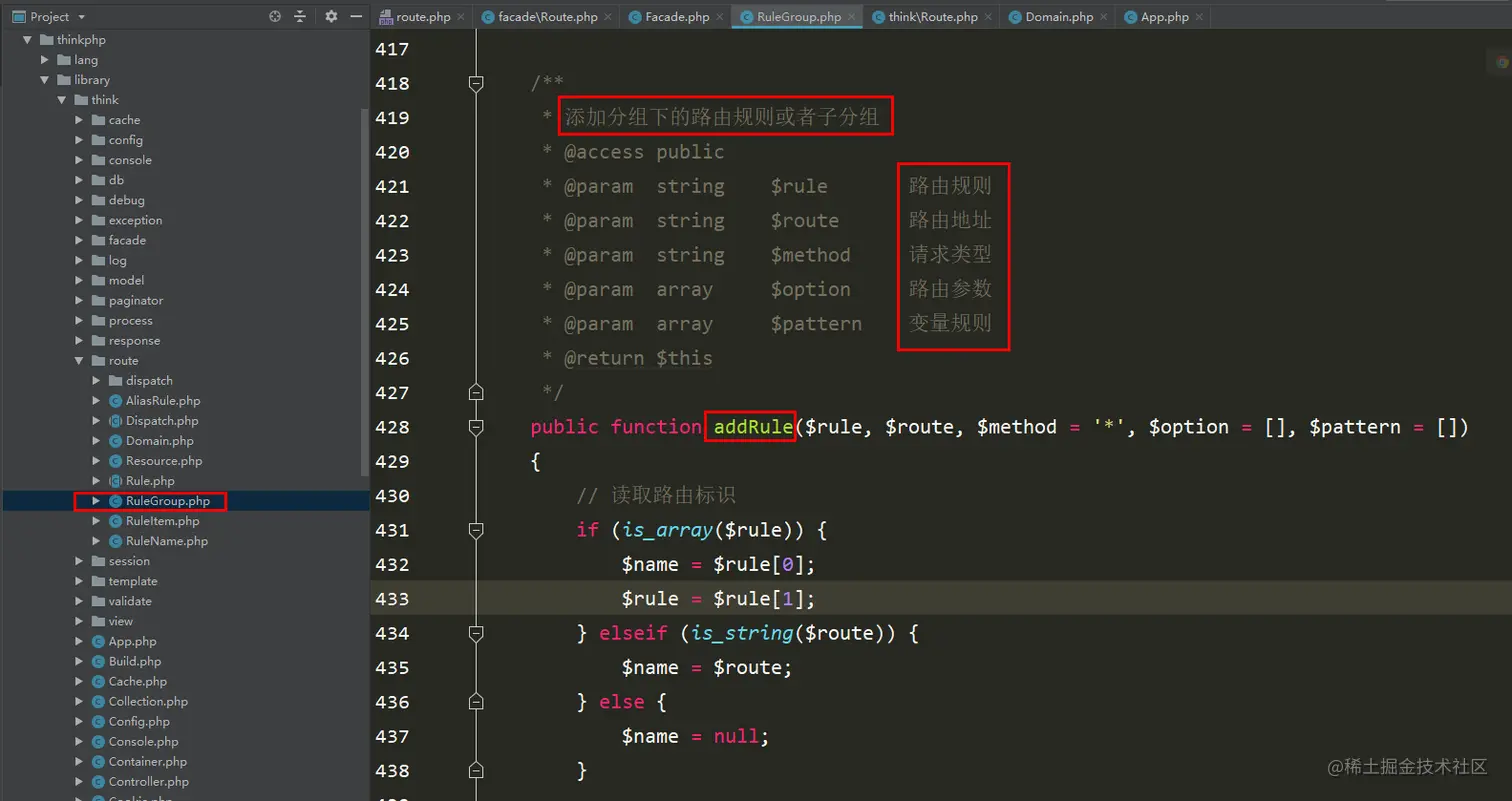Image resolution: width=1512 pixels, height=801 pixels.
Task: Click the project panel vertical scrollbar
Action: pos(364,290)
